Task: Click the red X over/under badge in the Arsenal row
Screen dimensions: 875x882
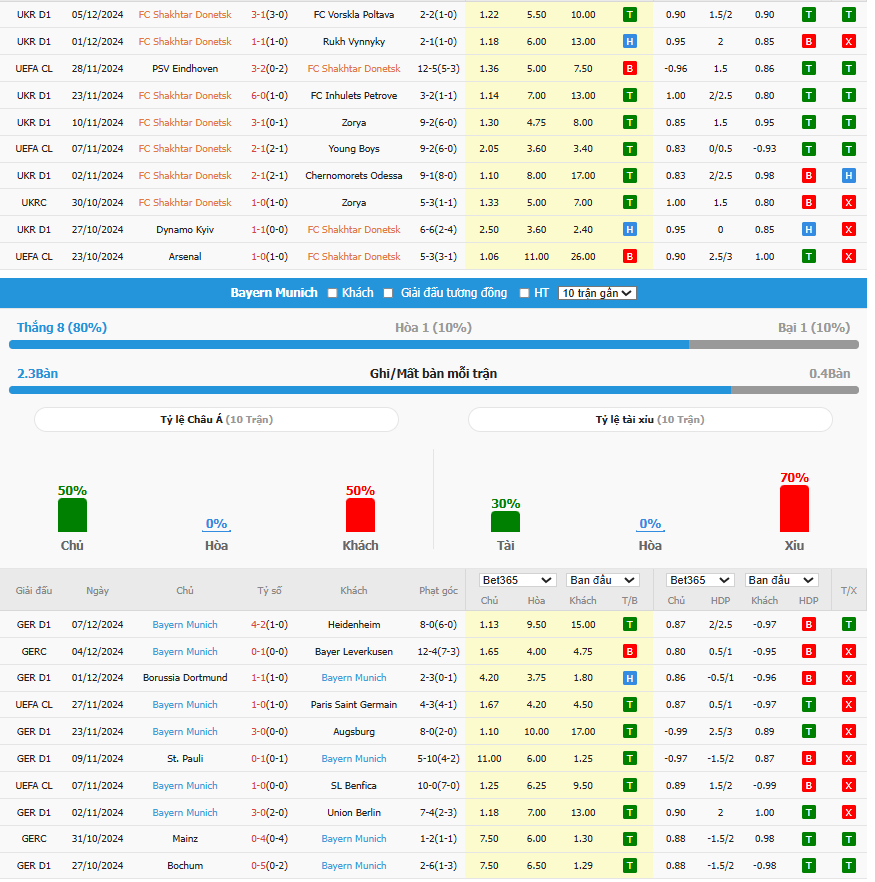Action: click(849, 256)
